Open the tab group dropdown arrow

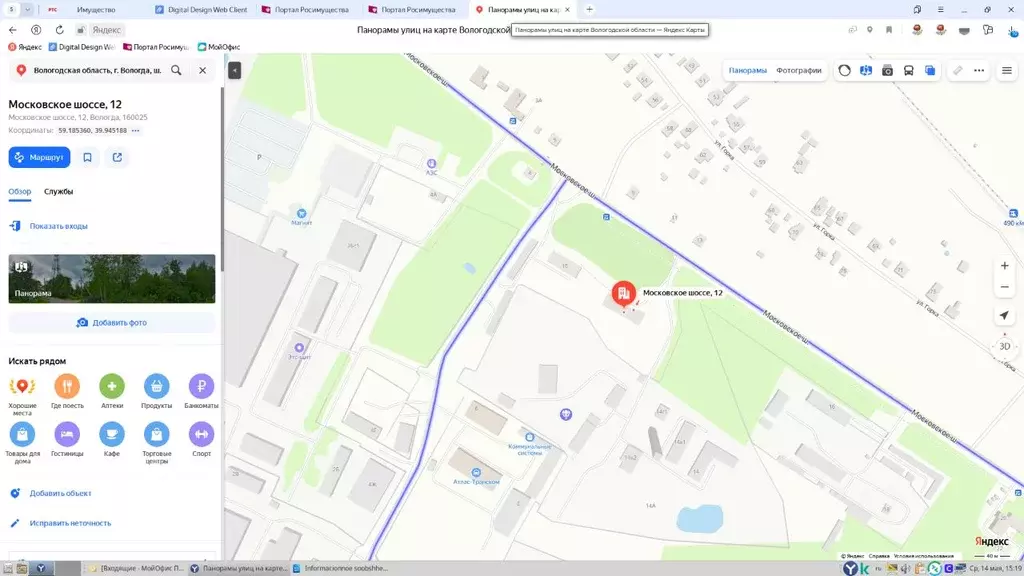pos(27,10)
